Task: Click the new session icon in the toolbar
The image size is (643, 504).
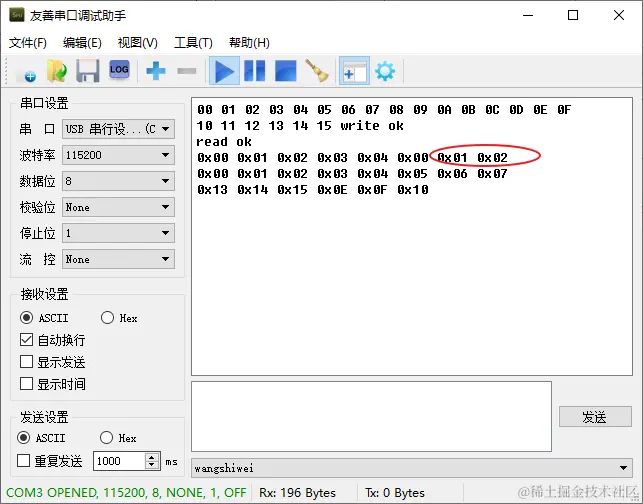Action: (x=26, y=71)
